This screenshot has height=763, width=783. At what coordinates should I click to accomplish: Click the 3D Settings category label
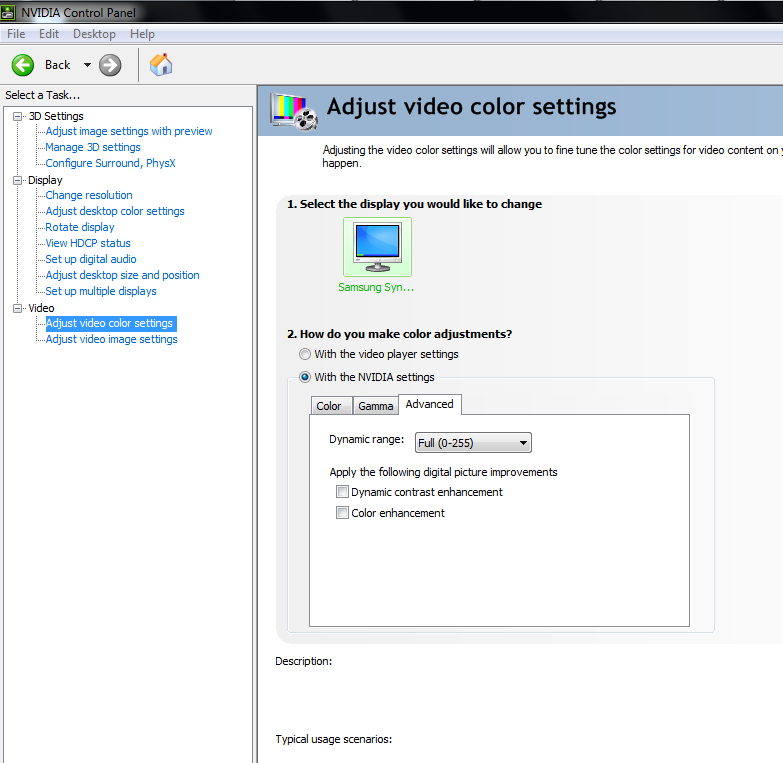pyautogui.click(x=56, y=116)
